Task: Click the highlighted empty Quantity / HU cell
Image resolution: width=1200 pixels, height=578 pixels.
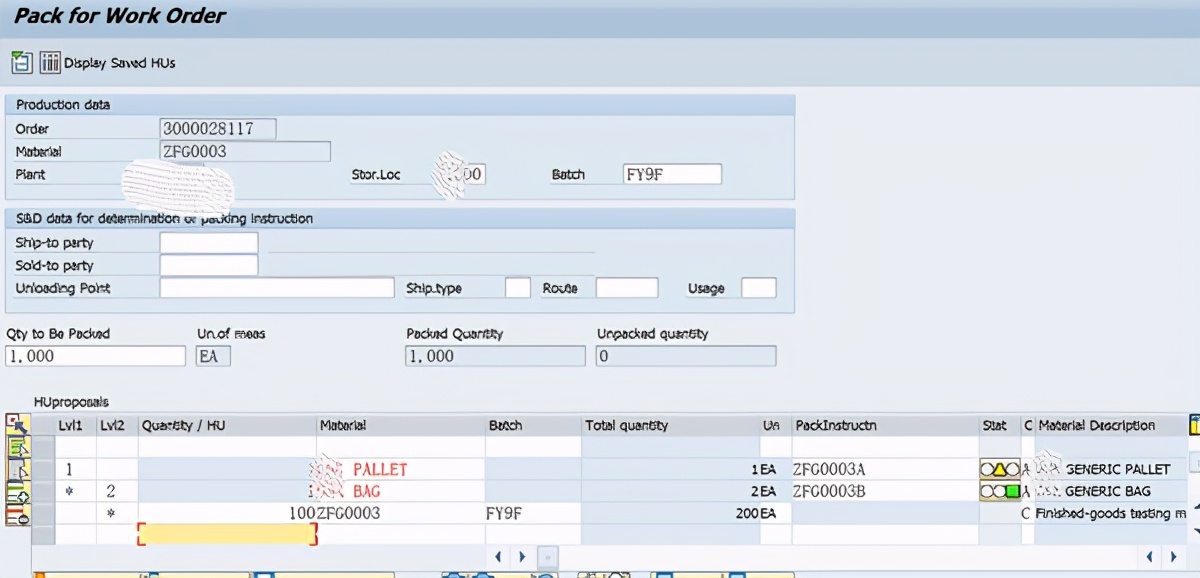Action: (227, 535)
